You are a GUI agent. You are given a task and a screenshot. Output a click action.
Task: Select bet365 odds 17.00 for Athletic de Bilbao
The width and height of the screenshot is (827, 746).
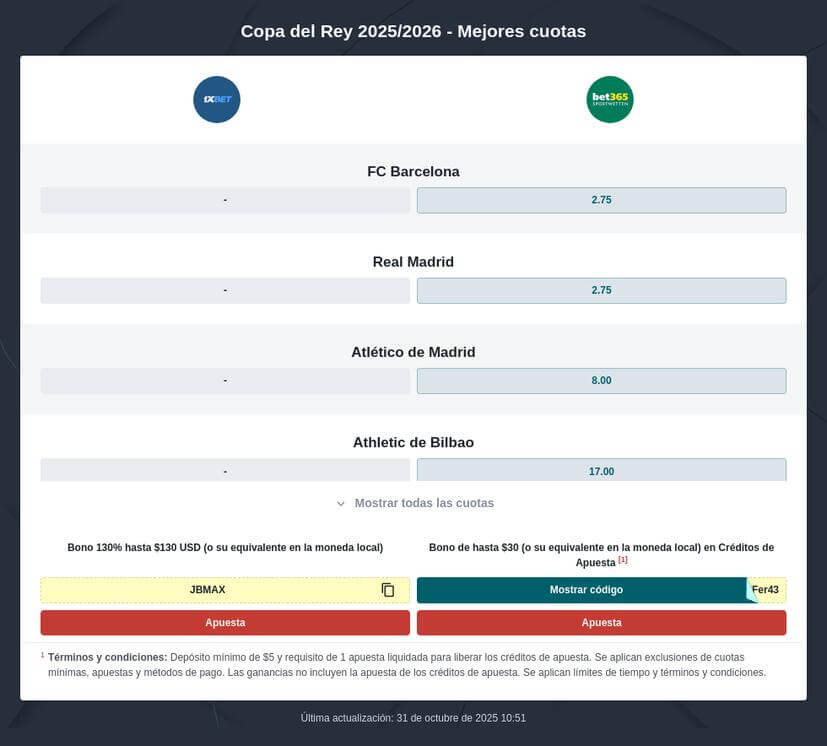(601, 470)
